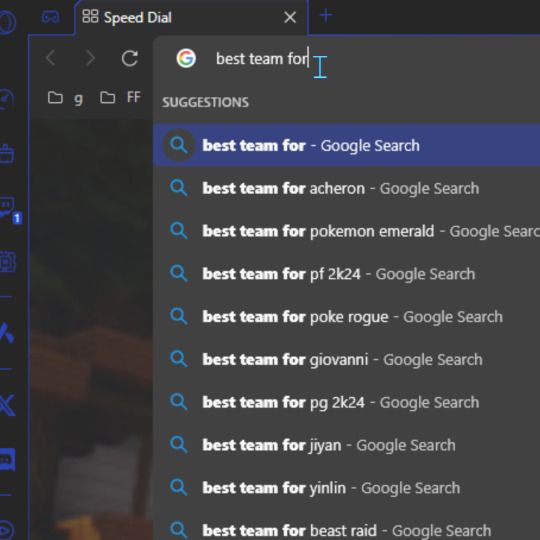The height and width of the screenshot is (540, 540).
Task: Go forward with the forward arrow
Action: pyautogui.click(x=90, y=58)
